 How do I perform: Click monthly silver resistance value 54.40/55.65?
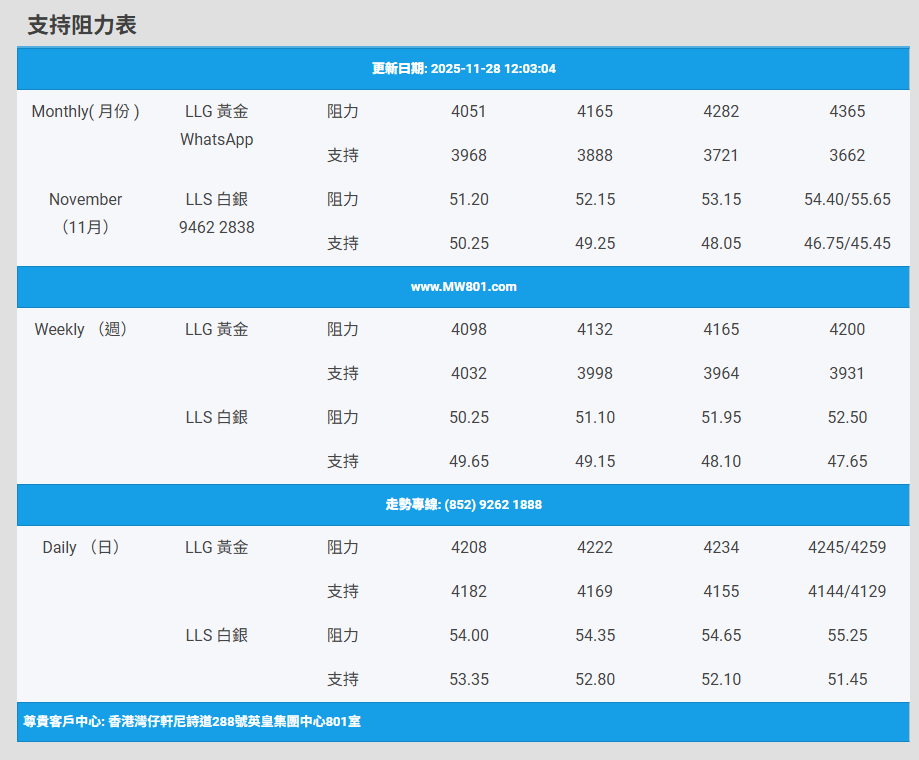pos(847,199)
